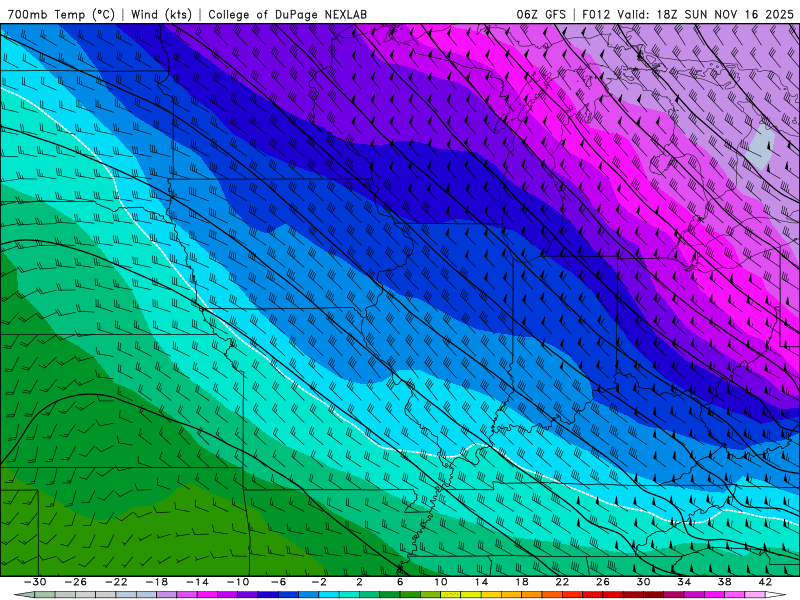The height and width of the screenshot is (600, 800).
Task: Click the 30 color scale label
Action: (x=643, y=582)
